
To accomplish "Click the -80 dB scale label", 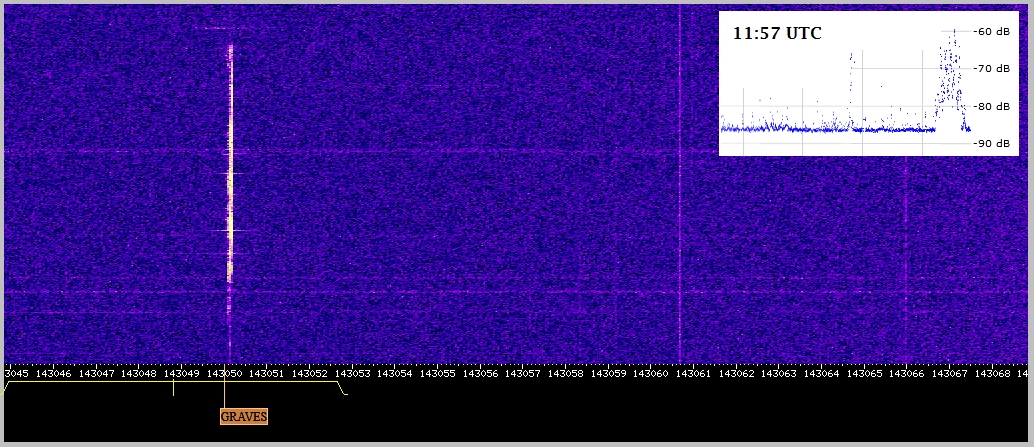I will point(993,106).
